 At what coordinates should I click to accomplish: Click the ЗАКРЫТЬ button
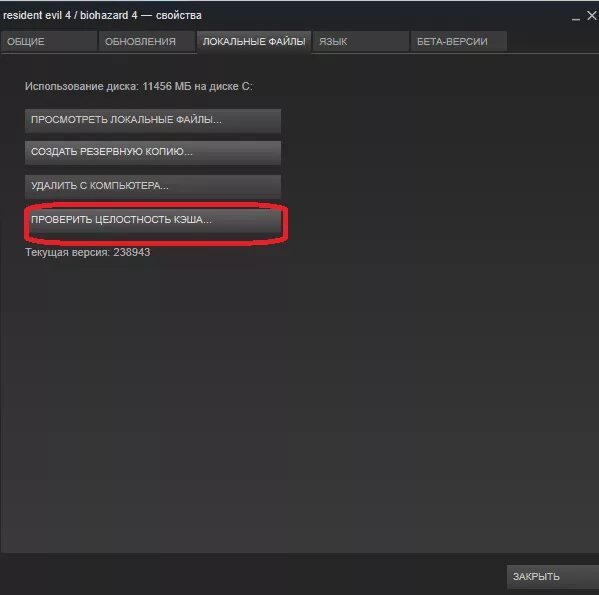point(553,577)
